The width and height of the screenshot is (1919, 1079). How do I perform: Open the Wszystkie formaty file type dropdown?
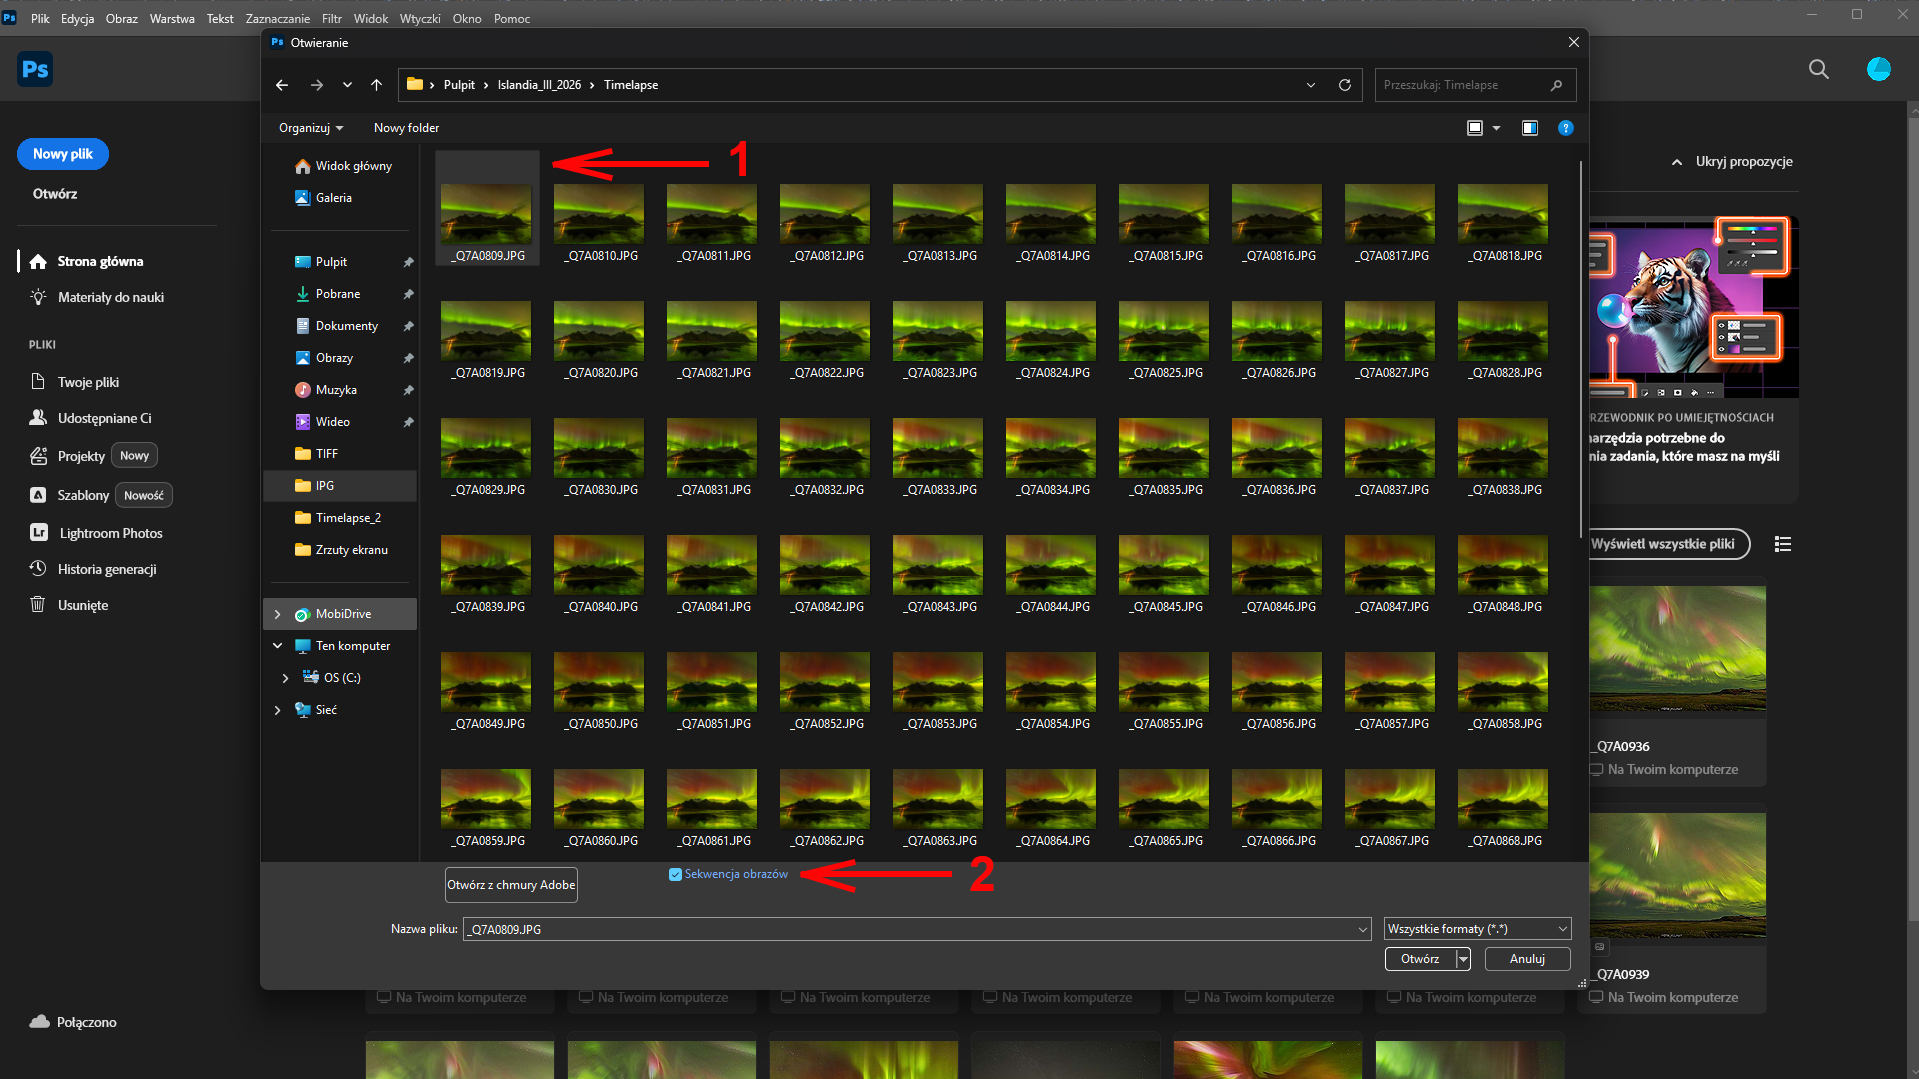[1477, 929]
